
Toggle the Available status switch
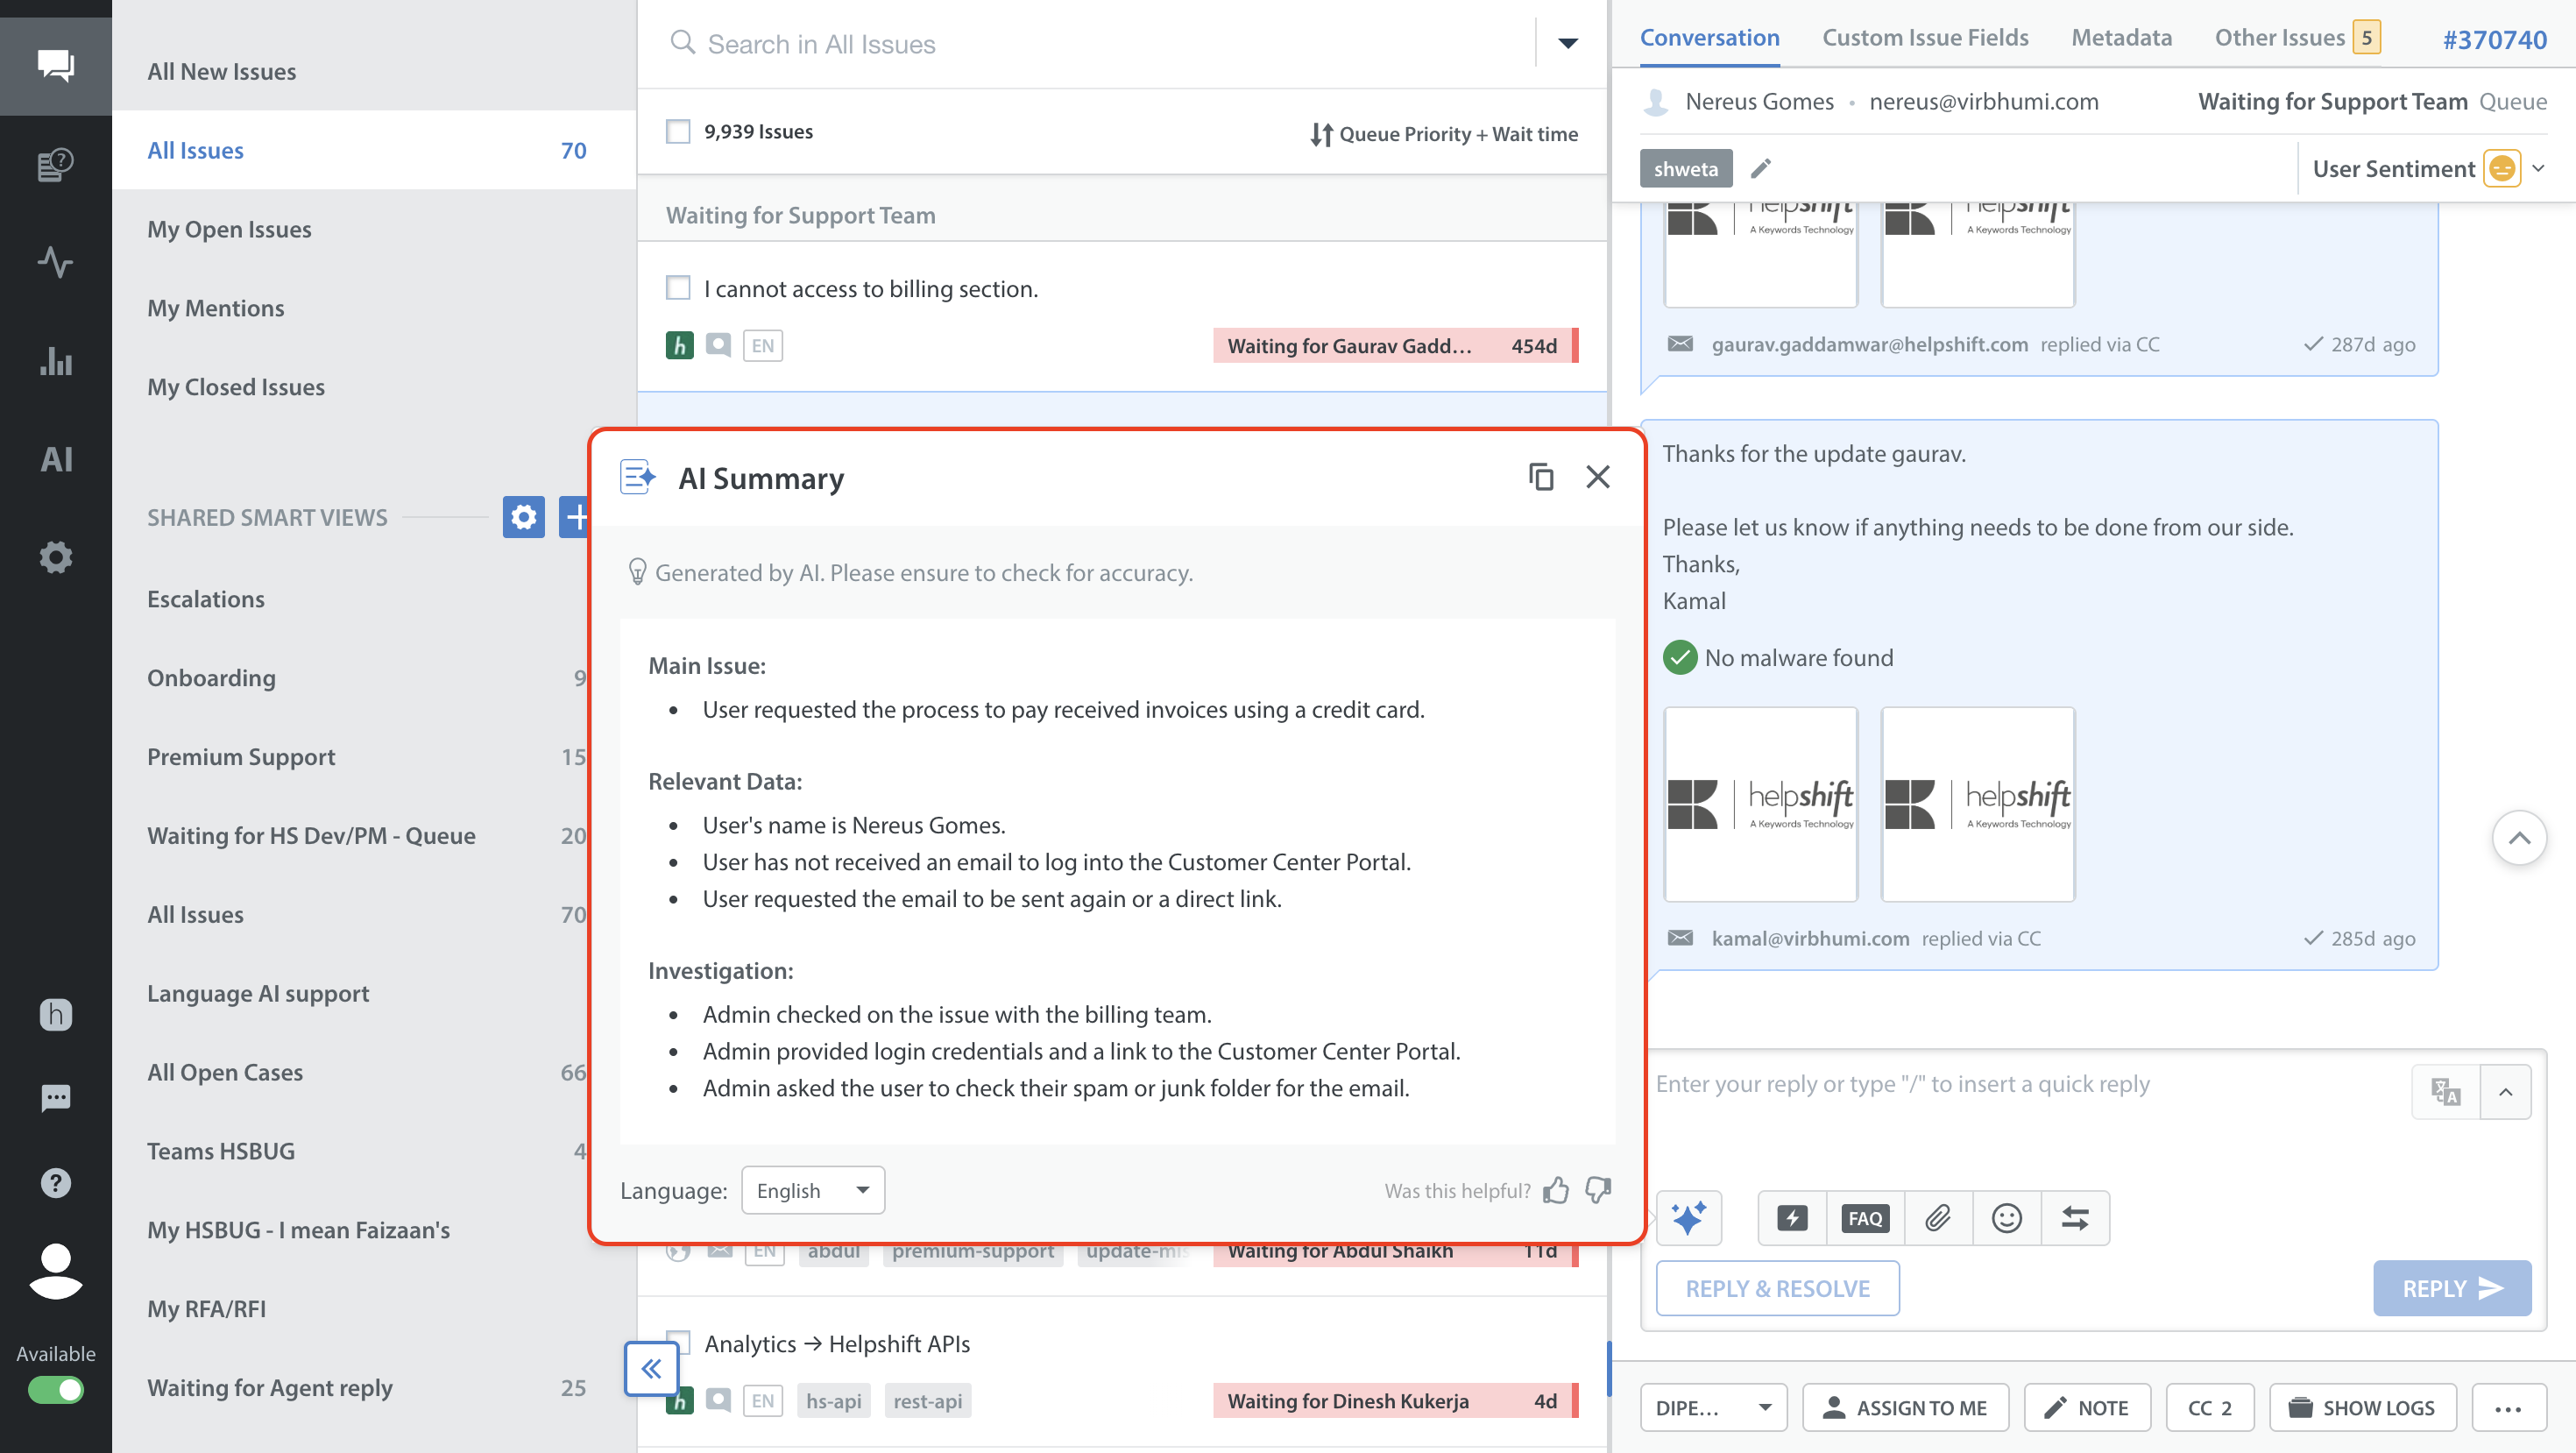56,1389
